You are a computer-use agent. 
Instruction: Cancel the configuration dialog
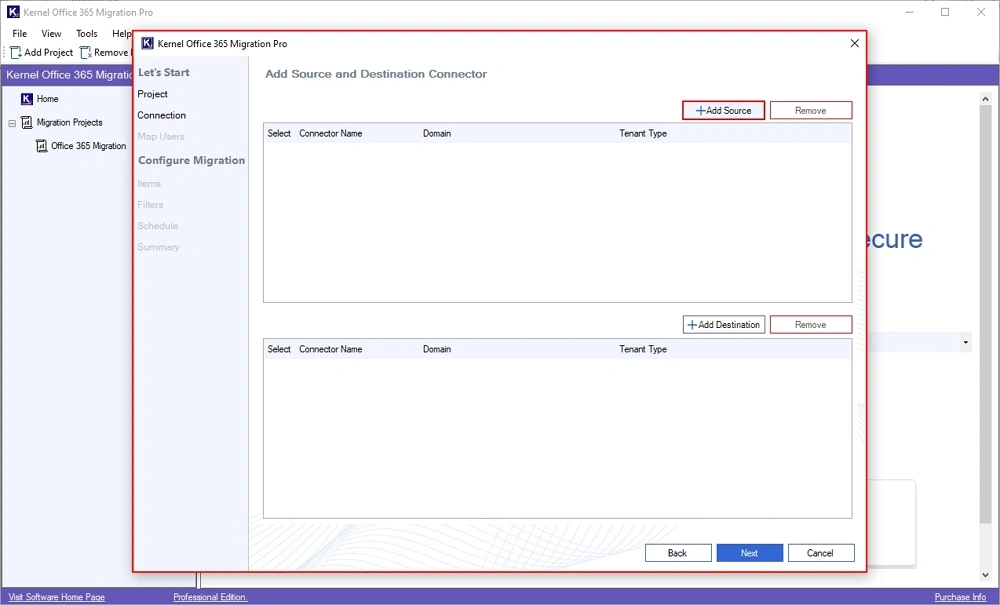click(x=821, y=552)
